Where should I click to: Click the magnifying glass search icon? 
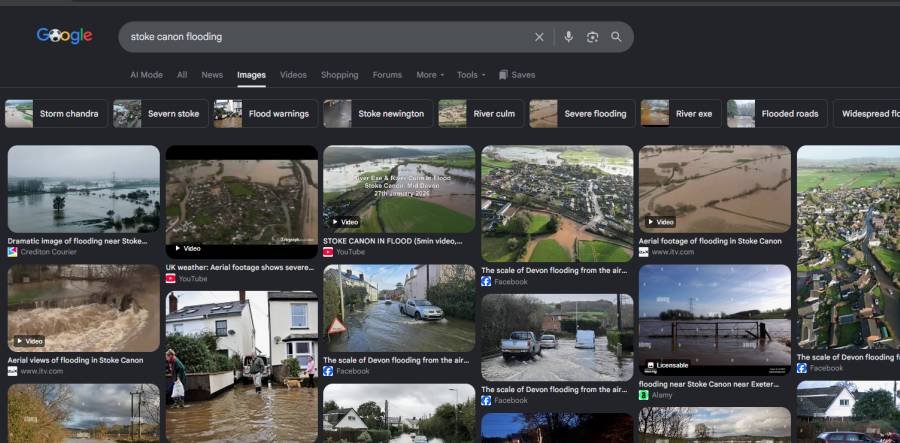616,37
